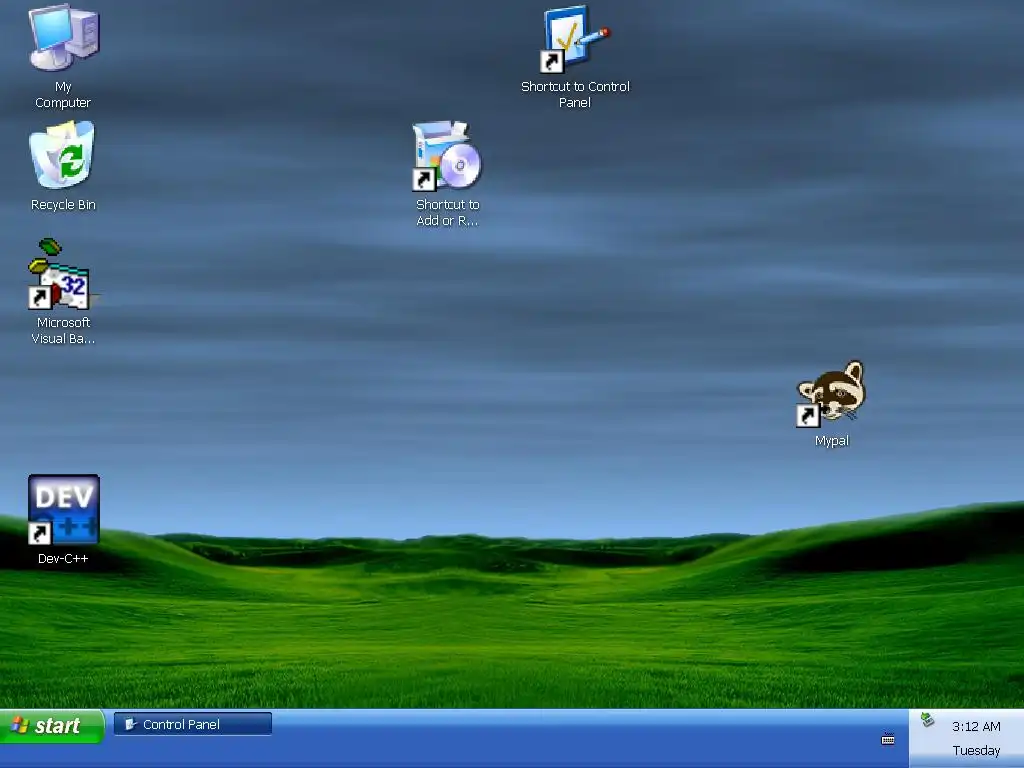Click the 'Shortcut to Add or R...' label
This screenshot has width=1024, height=768.
(x=447, y=213)
